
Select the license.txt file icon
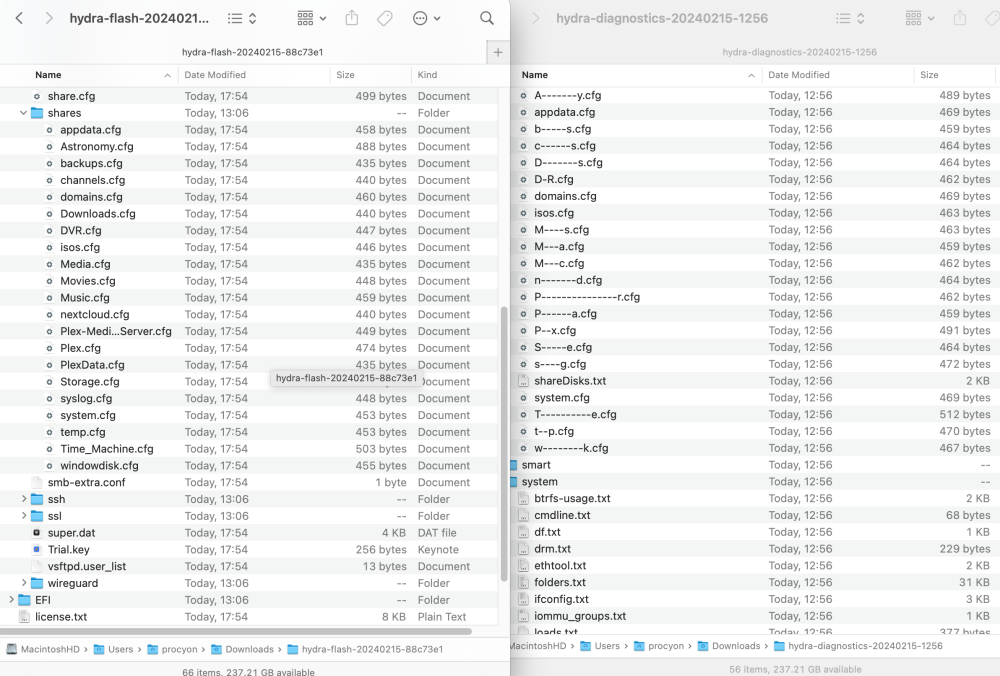pyautogui.click(x=24, y=617)
